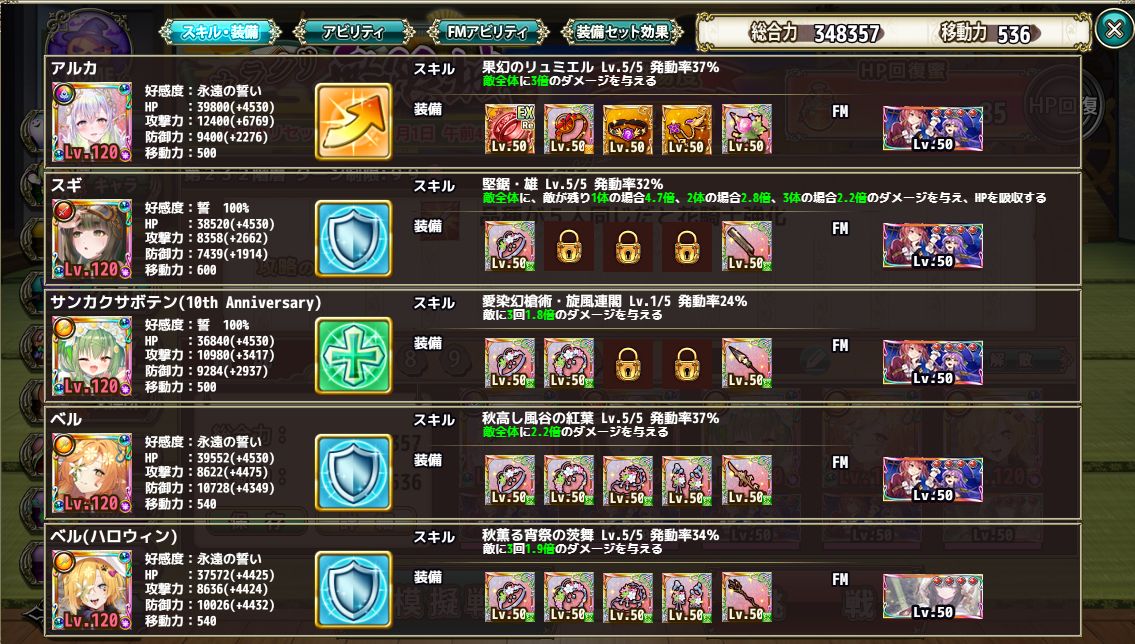Click アルカ's pink flower equipment icon
This screenshot has height=644, width=1135.
pyautogui.click(x=746, y=129)
